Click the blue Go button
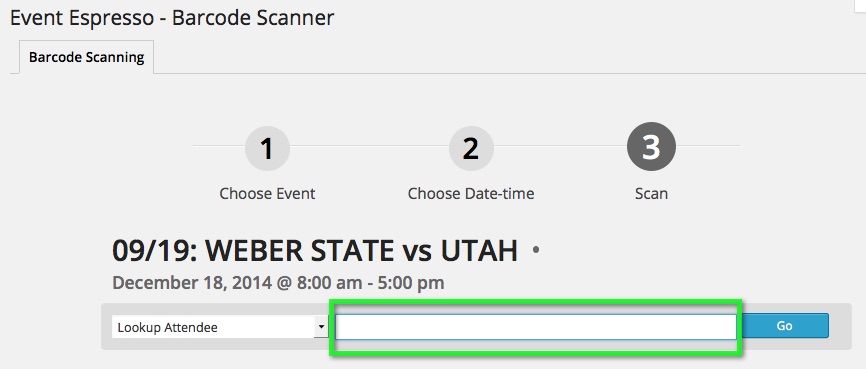Screen dimensions: 866x369 pyautogui.click(x=785, y=326)
